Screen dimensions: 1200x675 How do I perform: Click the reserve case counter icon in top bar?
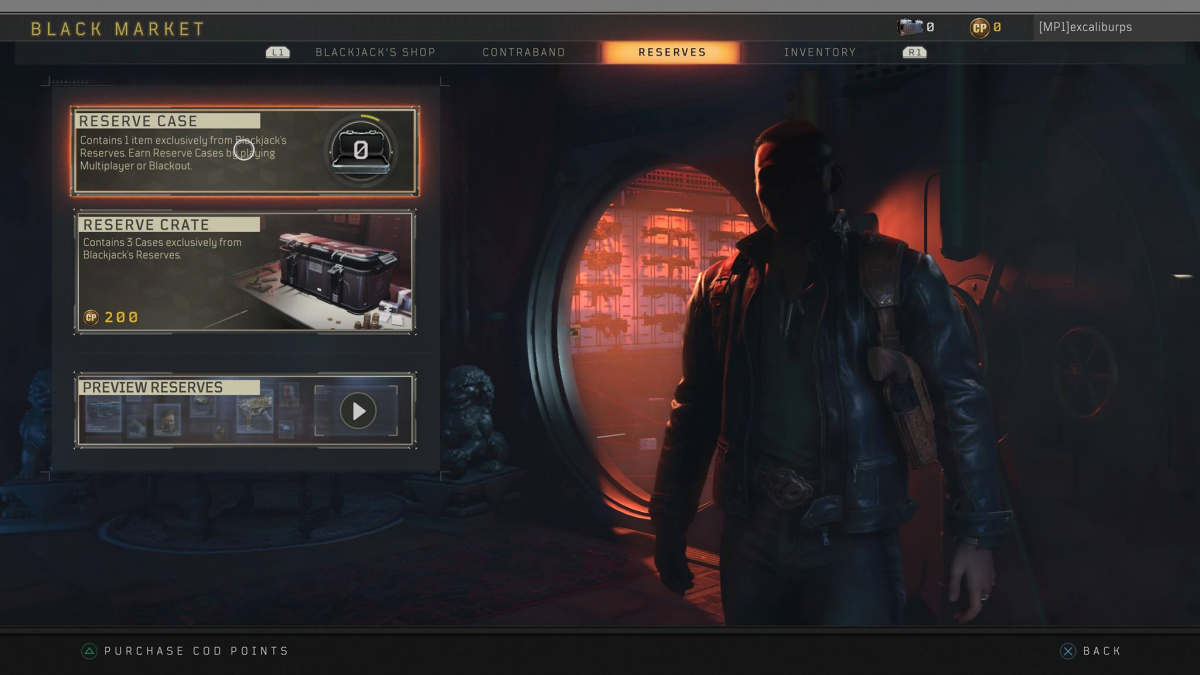pyautogui.click(x=910, y=27)
